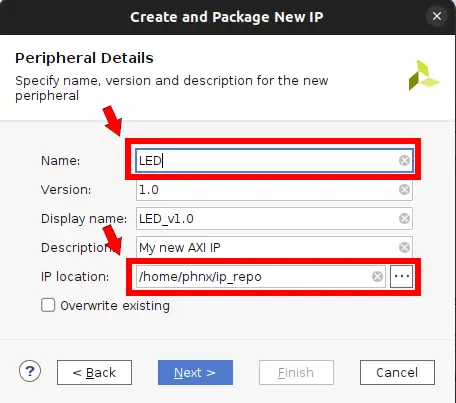The width and height of the screenshot is (456, 403).
Task: Click the Xilinx Vivado logo
Action: click(424, 75)
